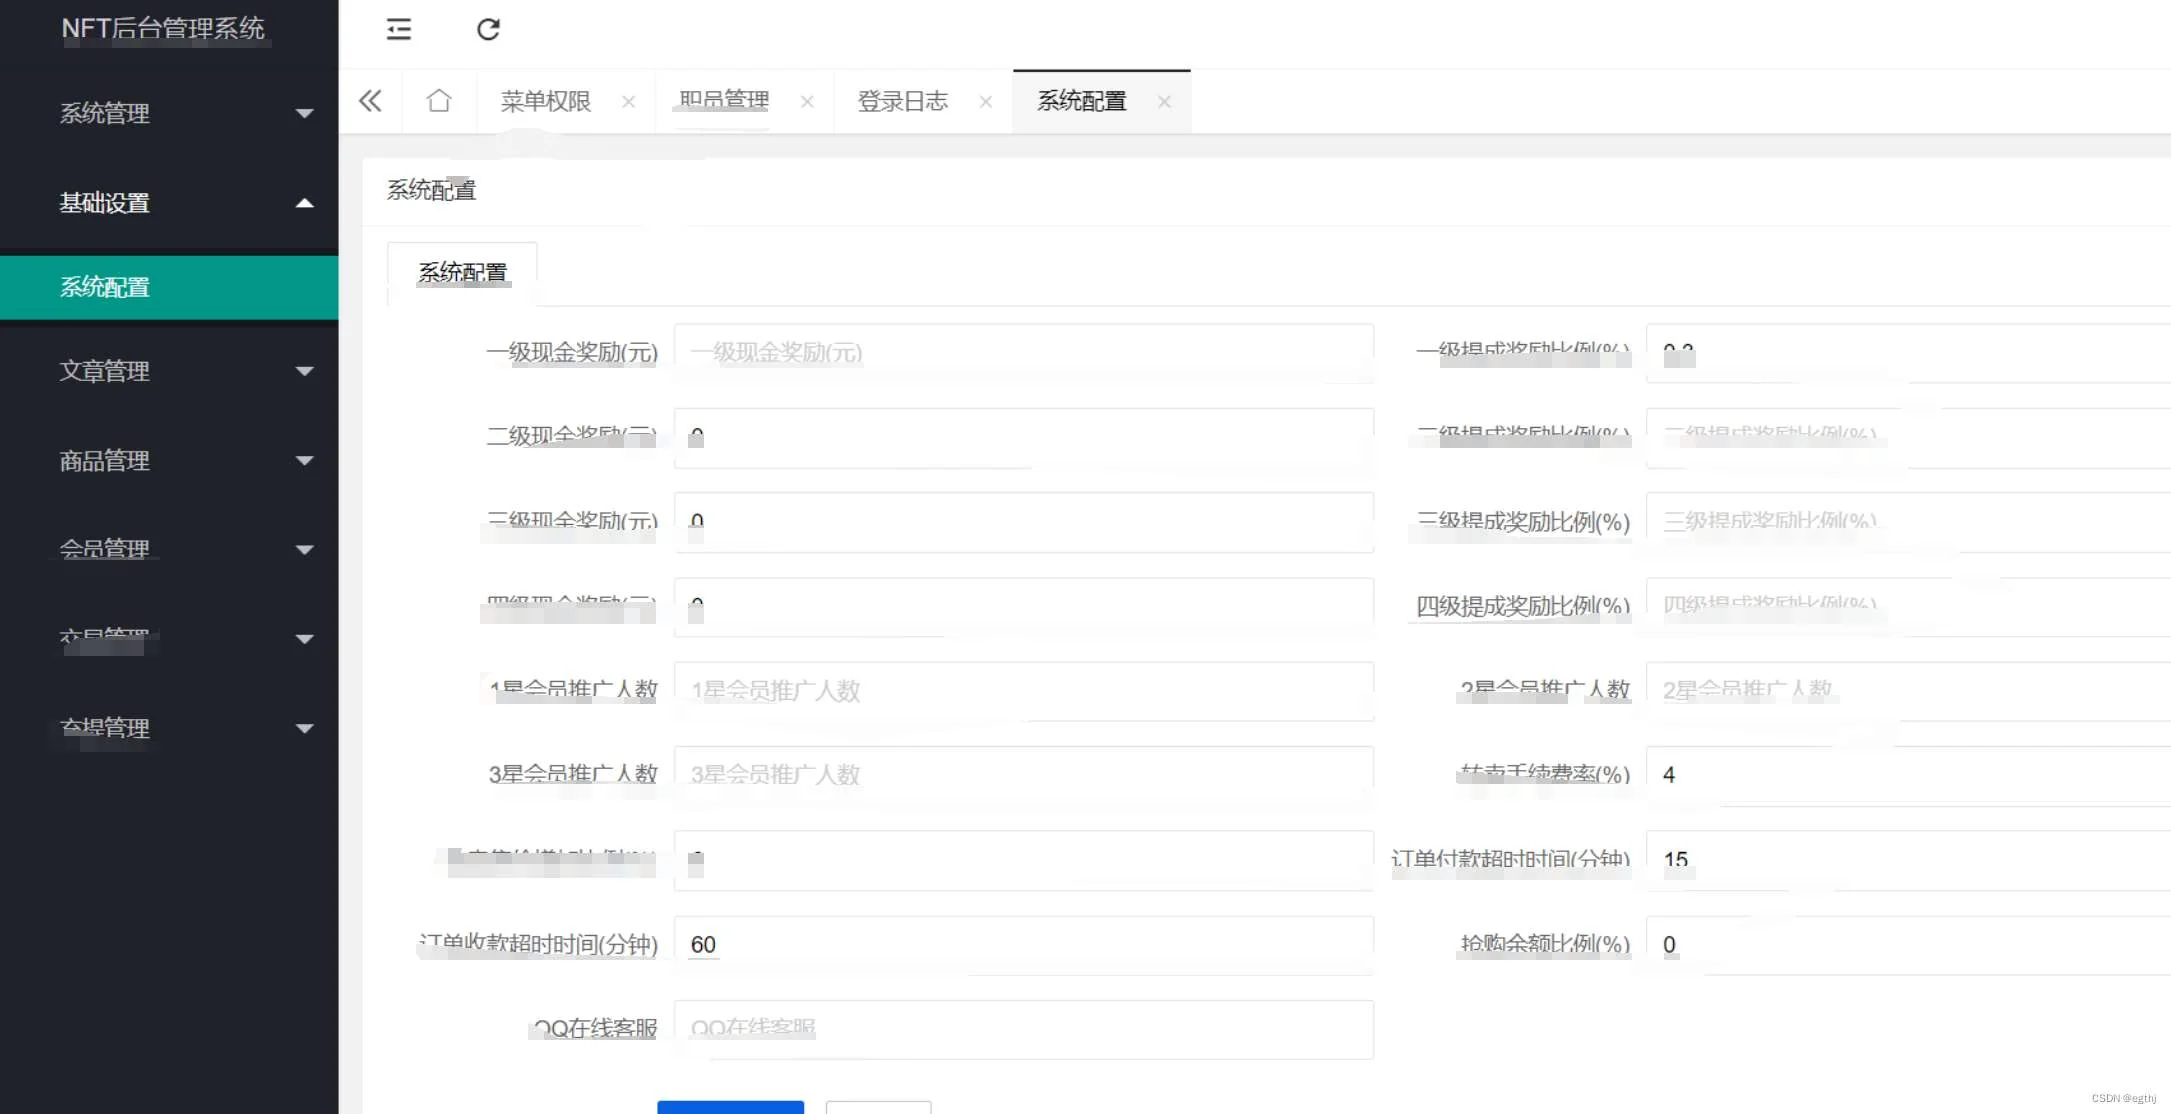Open the home tab icon
This screenshot has height=1114, width=2171.
[x=438, y=101]
